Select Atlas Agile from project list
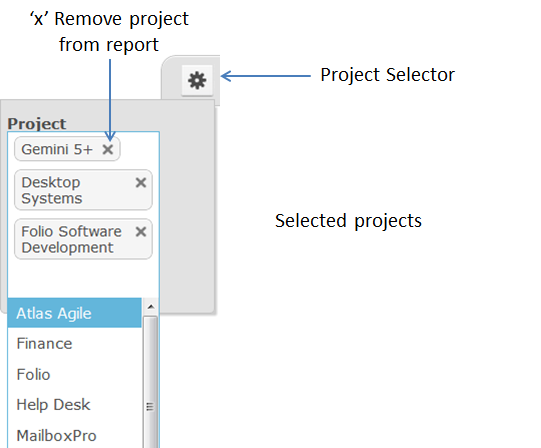 (x=75, y=313)
